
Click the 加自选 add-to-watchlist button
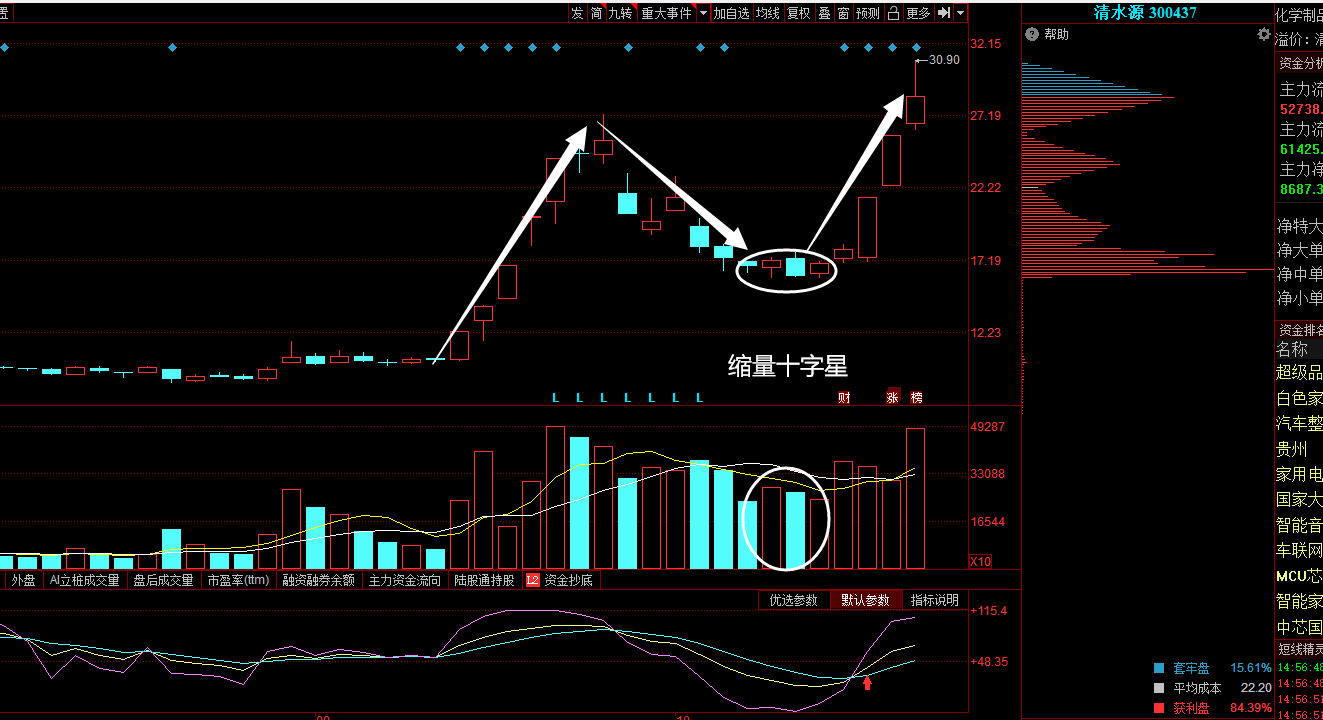point(731,11)
